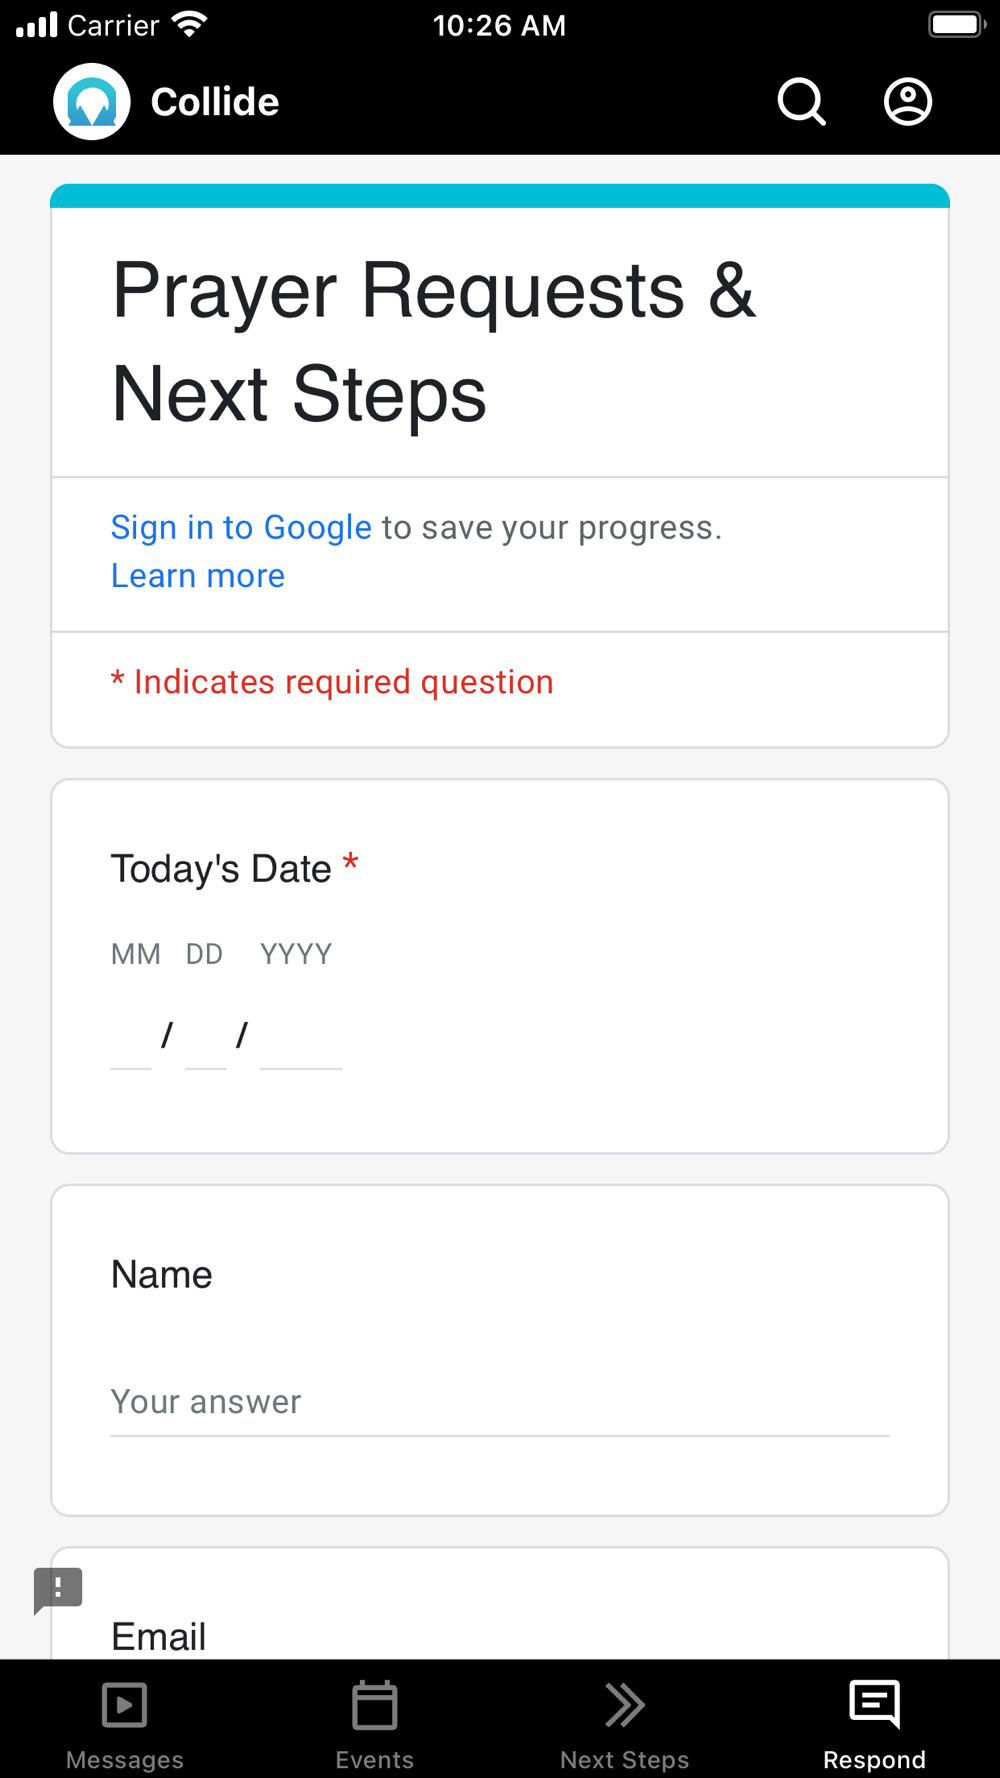
Task: Tap the Collide logo icon
Action: (92, 102)
